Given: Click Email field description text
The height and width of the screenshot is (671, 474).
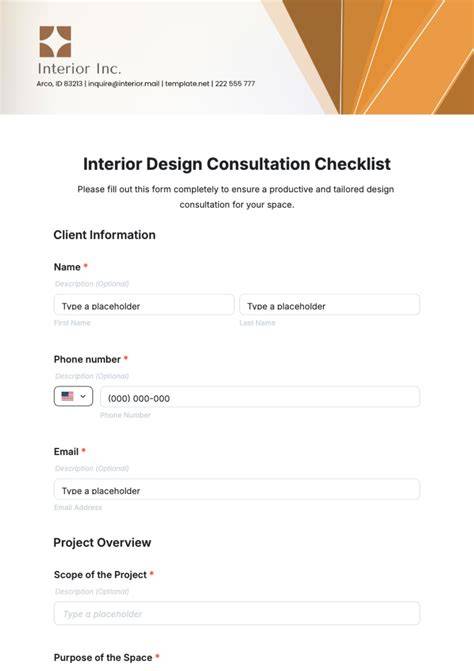Looking at the screenshot, I should pos(92,469).
